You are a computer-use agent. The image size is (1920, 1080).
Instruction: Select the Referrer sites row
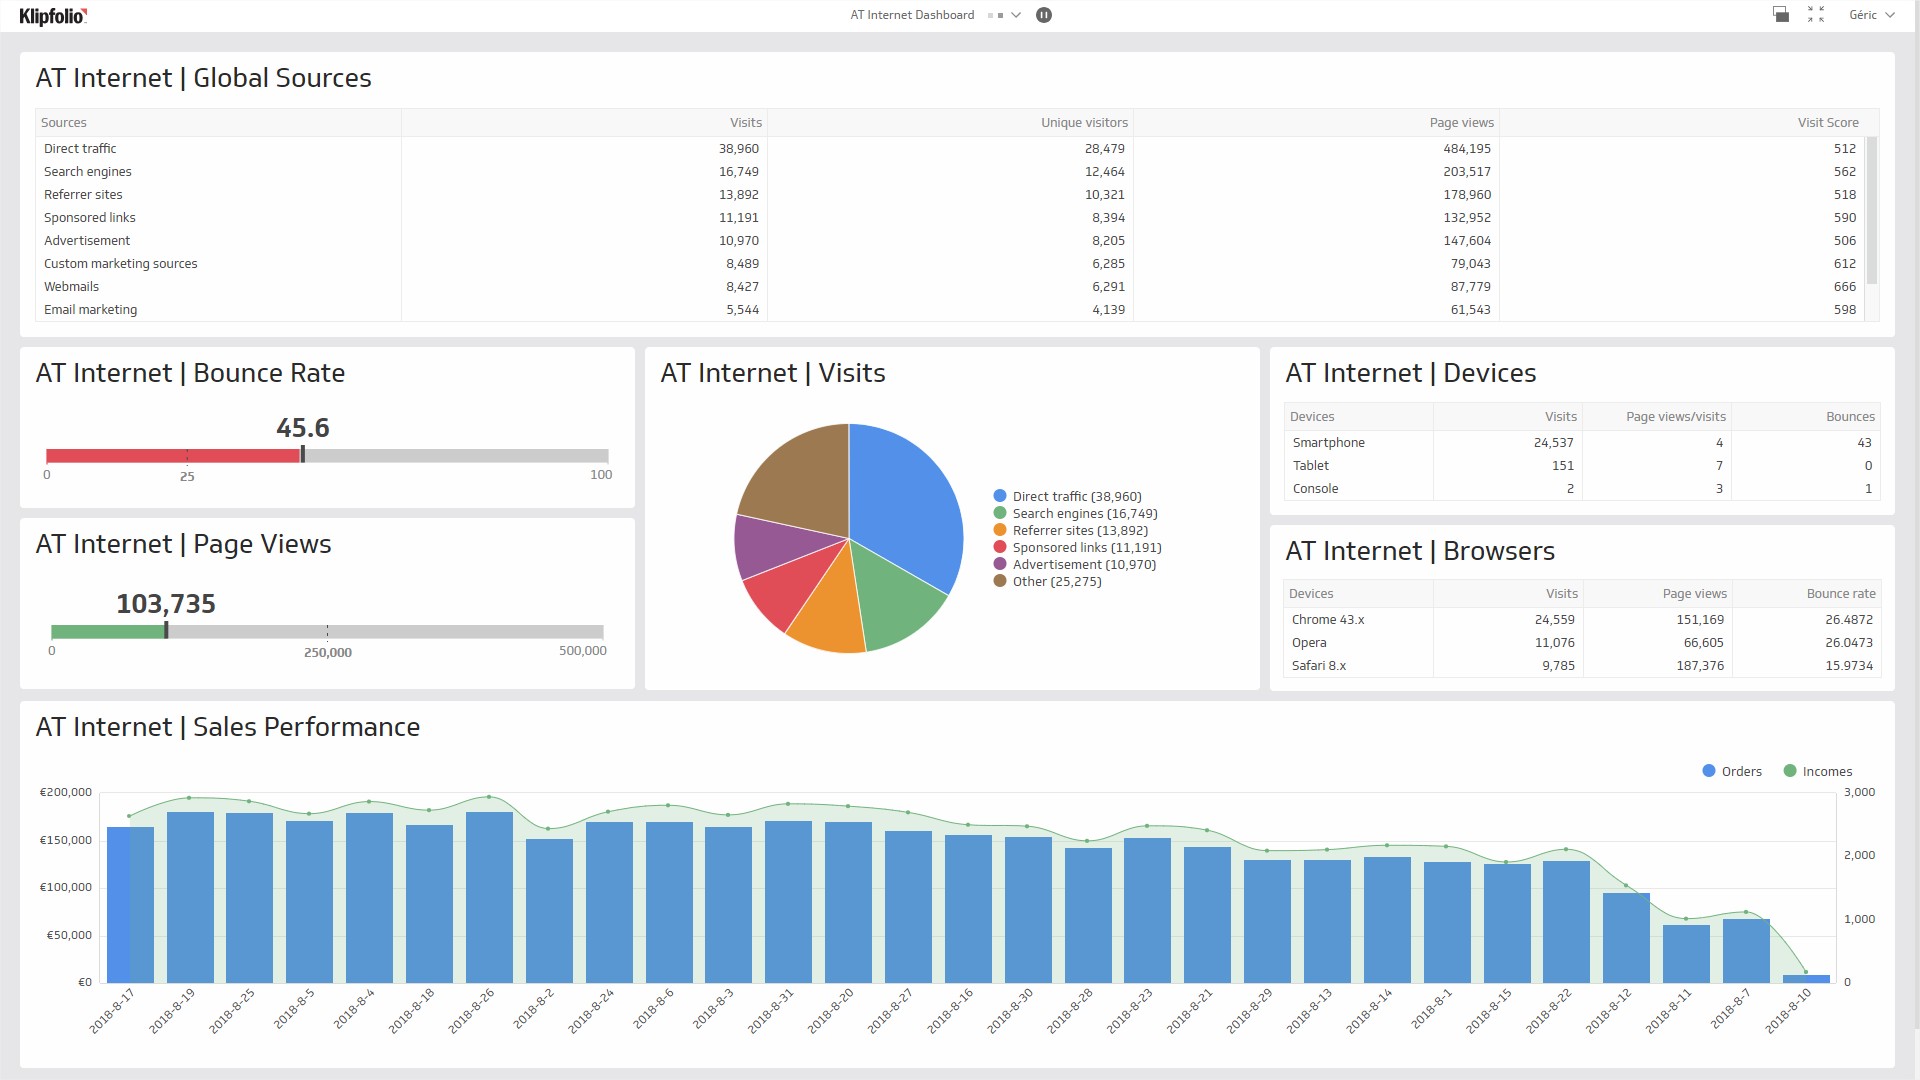pos(950,195)
